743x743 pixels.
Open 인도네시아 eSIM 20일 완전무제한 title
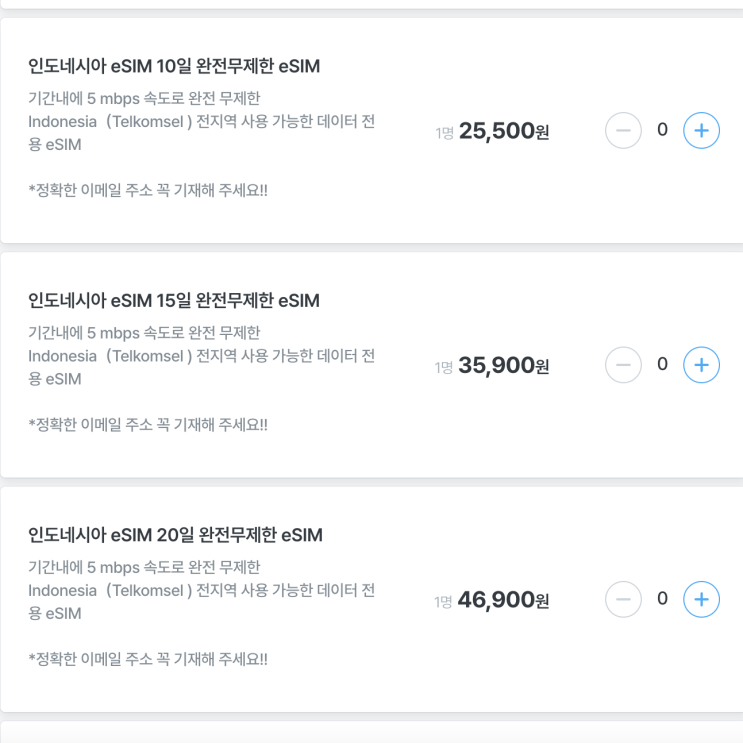175,536
